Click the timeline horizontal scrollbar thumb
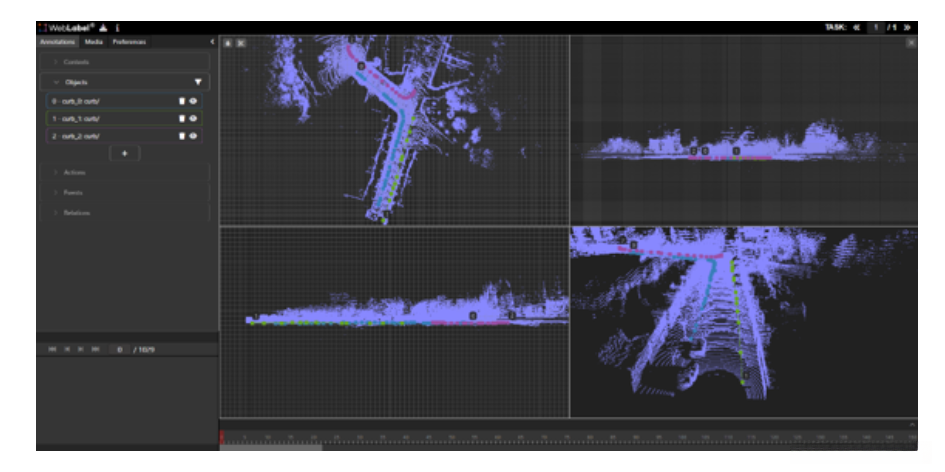Viewport: 945px width, 472px height. 271,447
